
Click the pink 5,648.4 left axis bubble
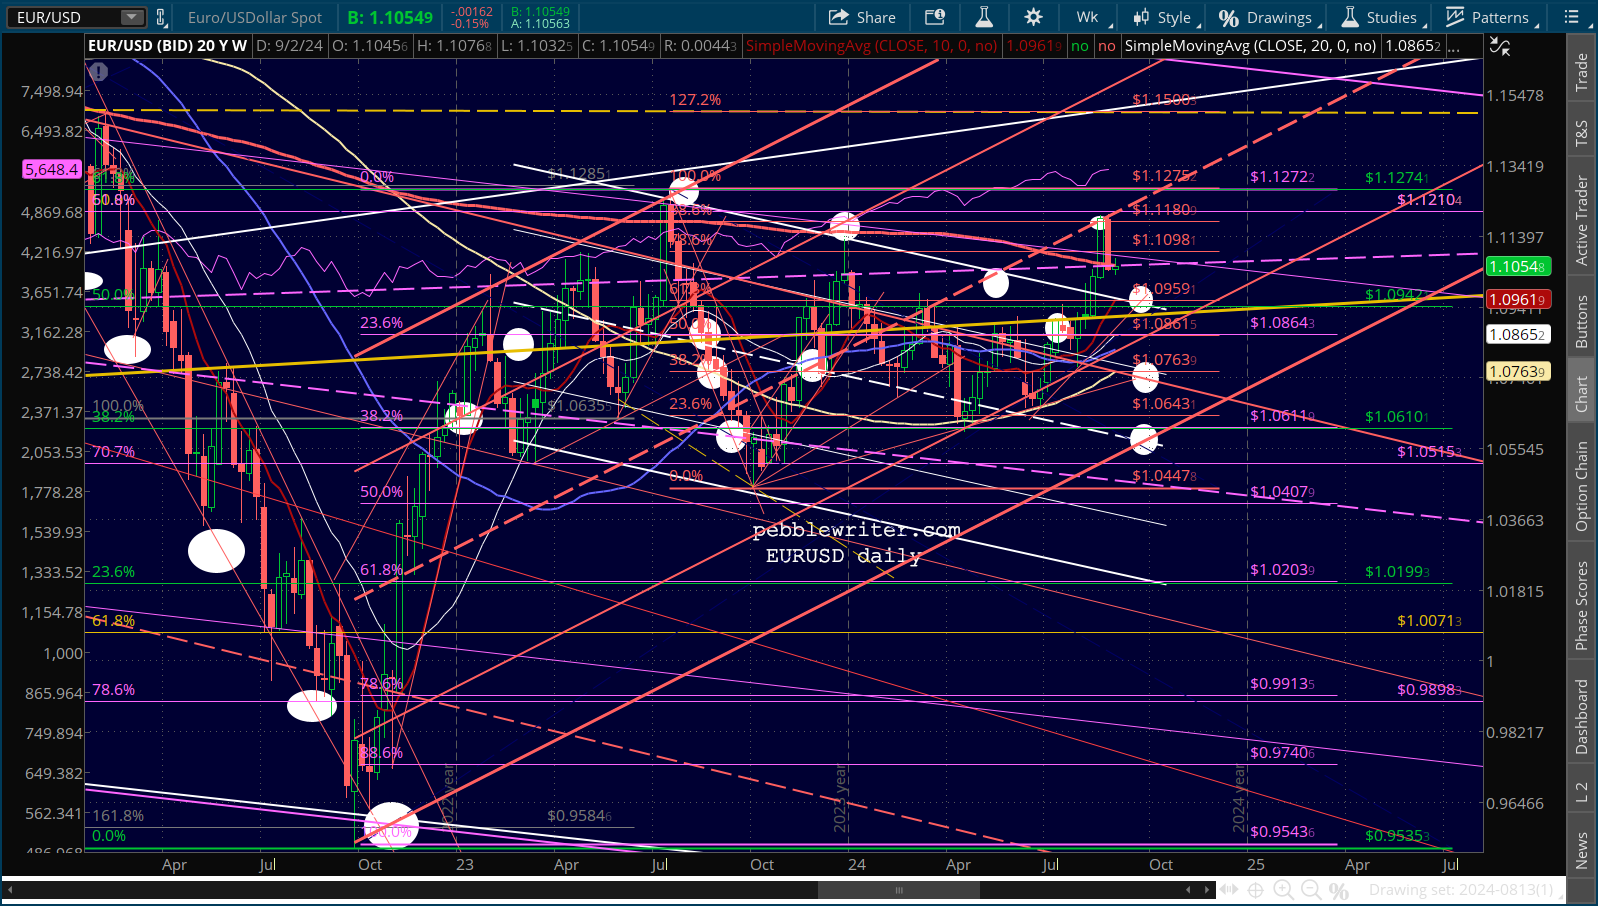[x=51, y=169]
